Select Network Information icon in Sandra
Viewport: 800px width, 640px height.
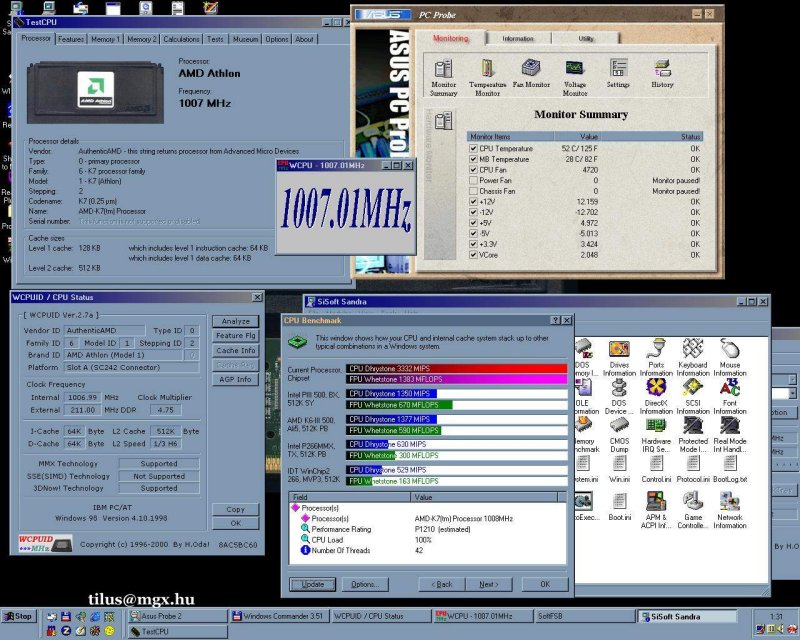(x=730, y=510)
